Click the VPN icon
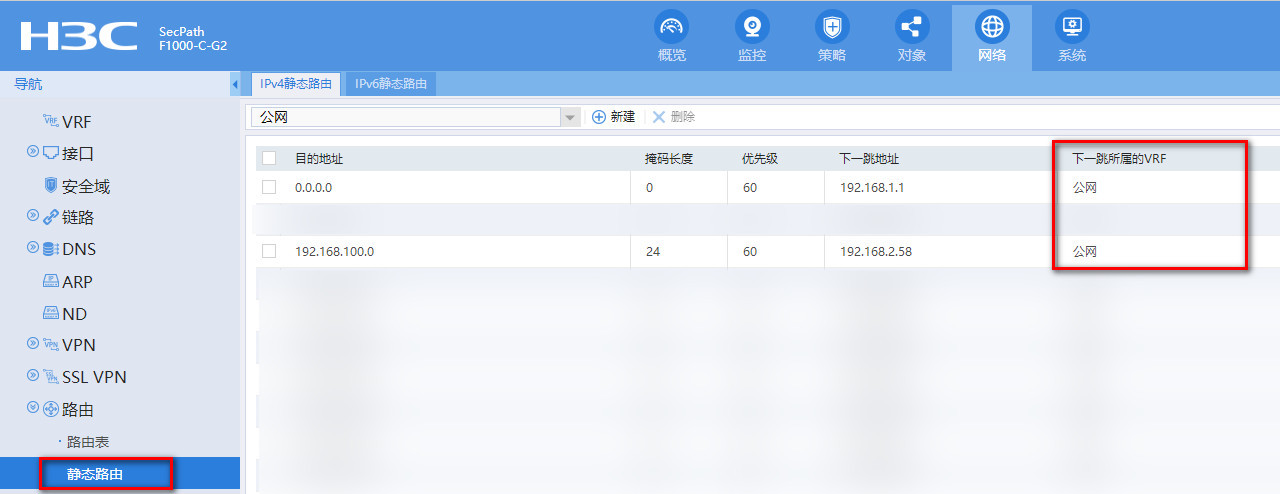1280x494 pixels. pyautogui.click(x=51, y=345)
